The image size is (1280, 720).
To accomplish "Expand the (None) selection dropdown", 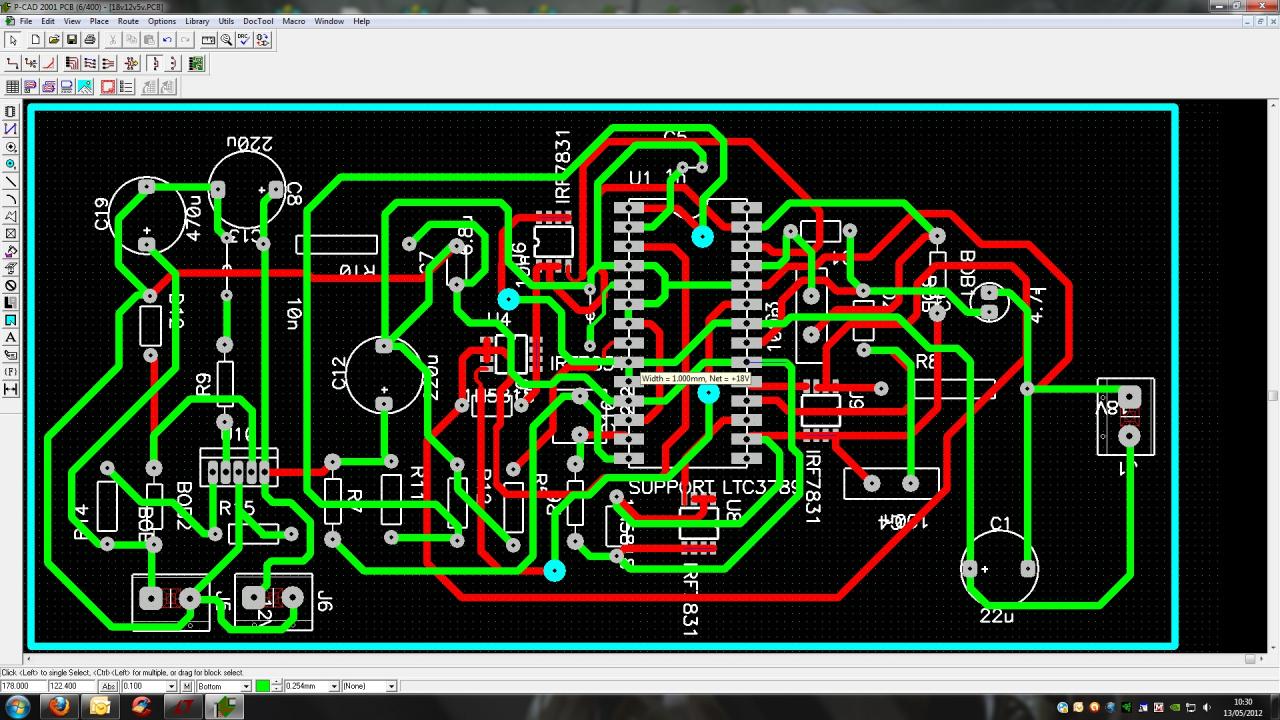I will click(x=391, y=686).
